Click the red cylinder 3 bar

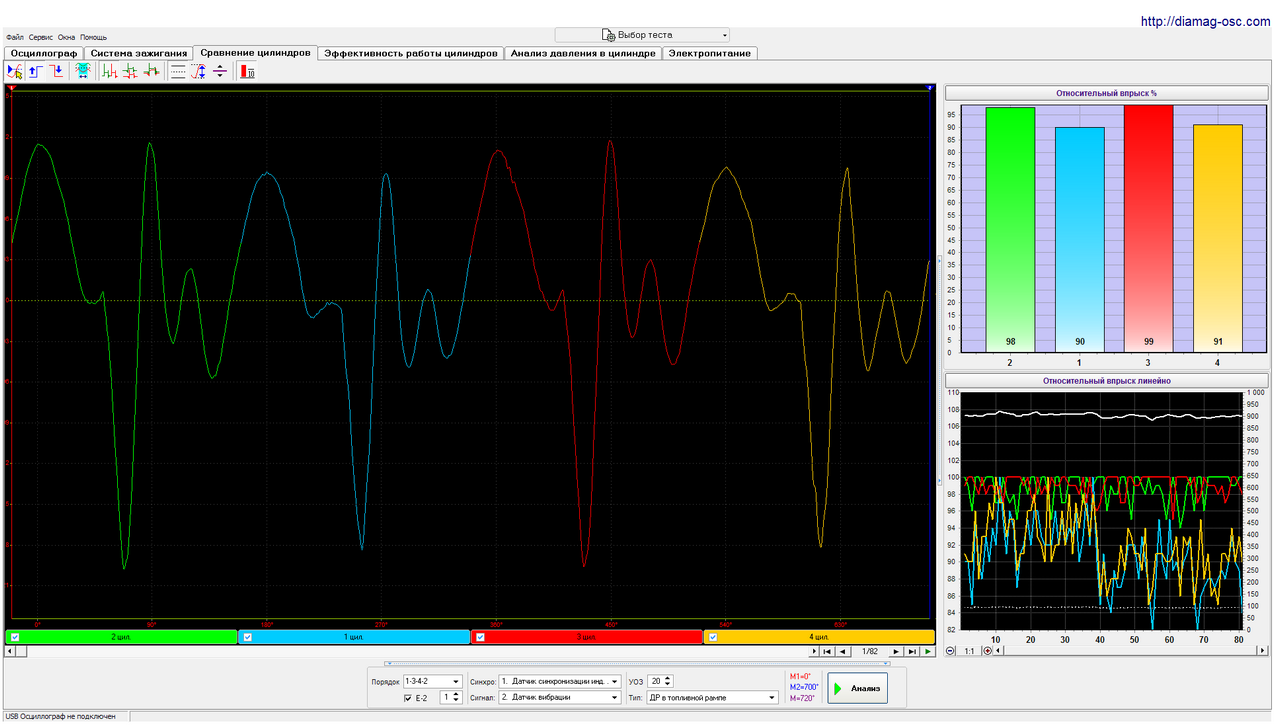[1148, 228]
